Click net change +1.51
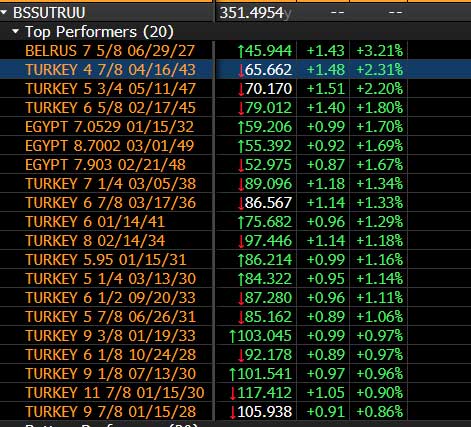Viewport: 471px width, 427px height. [325, 89]
